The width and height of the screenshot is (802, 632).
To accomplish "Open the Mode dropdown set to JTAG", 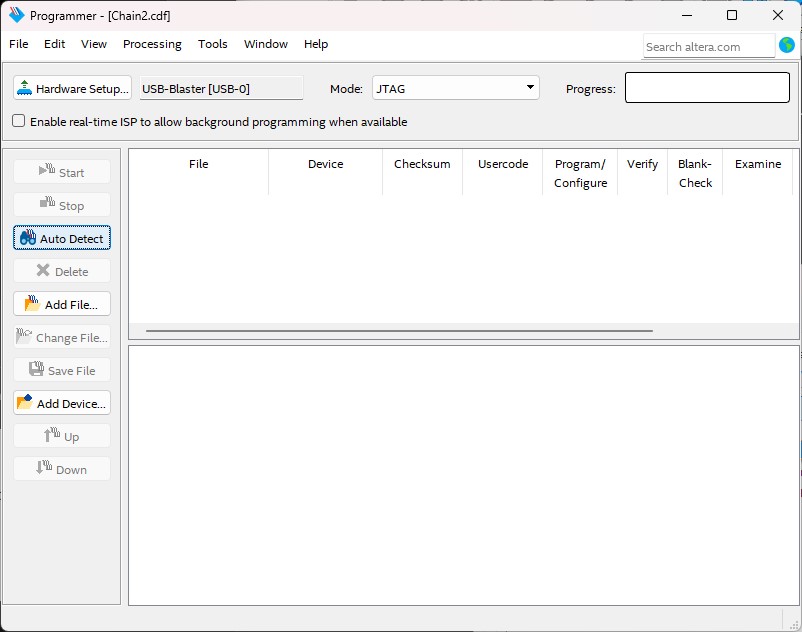I will click(455, 88).
